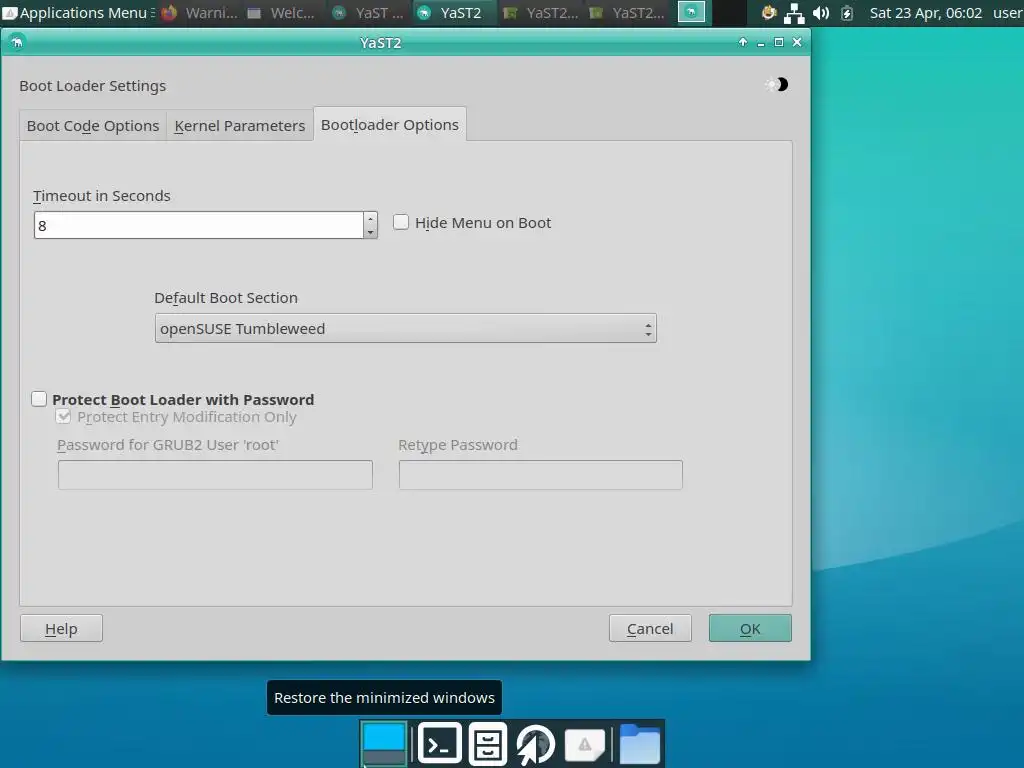Toggle Protect Entry Modification Only checkbox
The width and height of the screenshot is (1024, 768).
point(63,417)
